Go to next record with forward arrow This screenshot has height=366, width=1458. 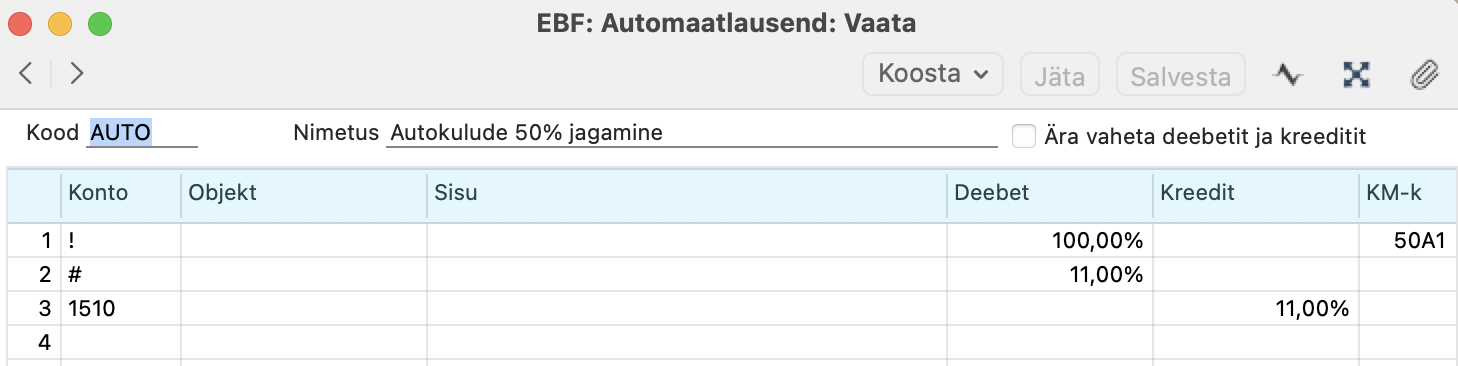point(76,73)
